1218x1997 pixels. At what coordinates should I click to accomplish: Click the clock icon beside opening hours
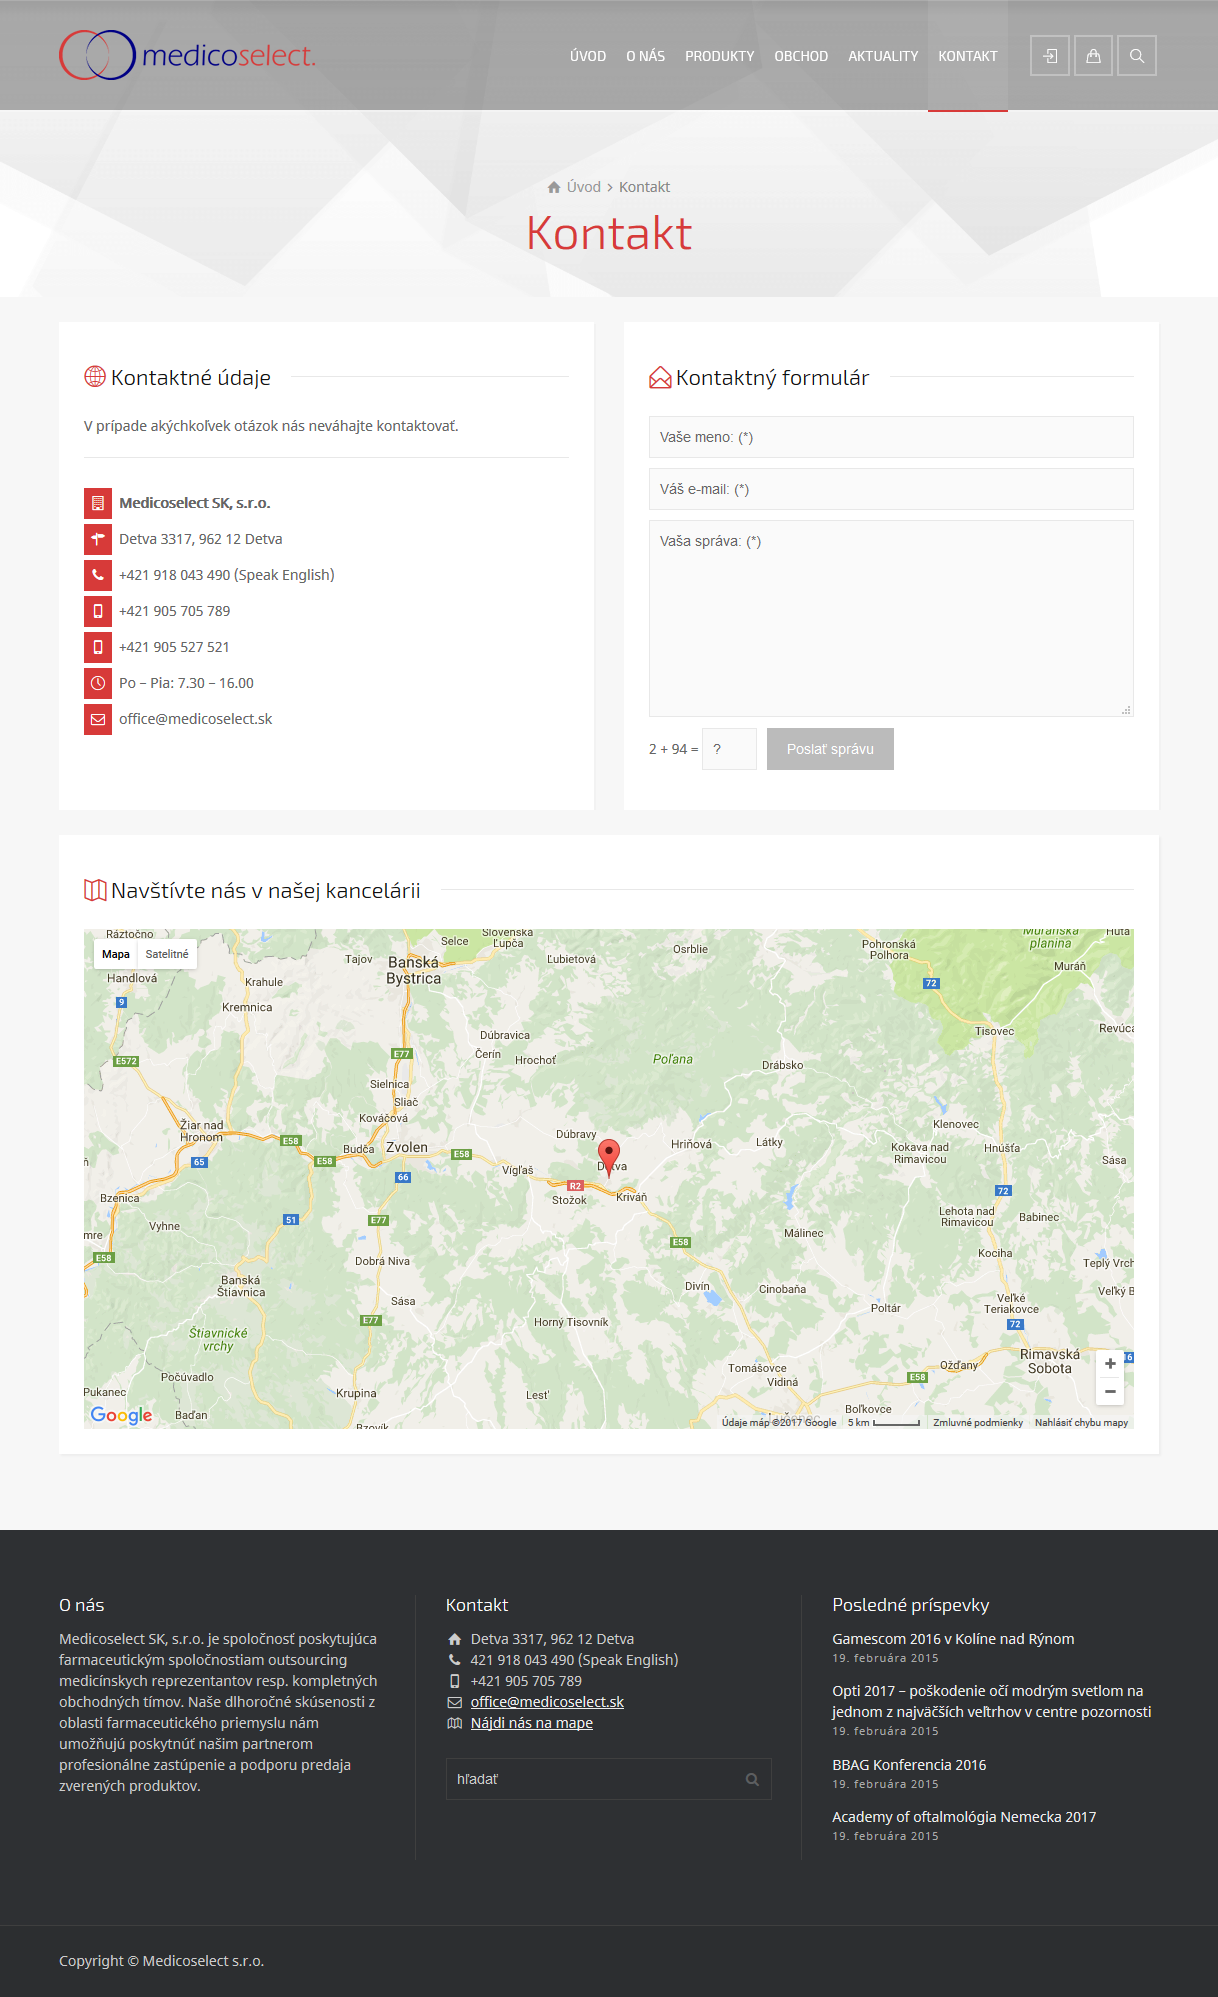(x=98, y=683)
